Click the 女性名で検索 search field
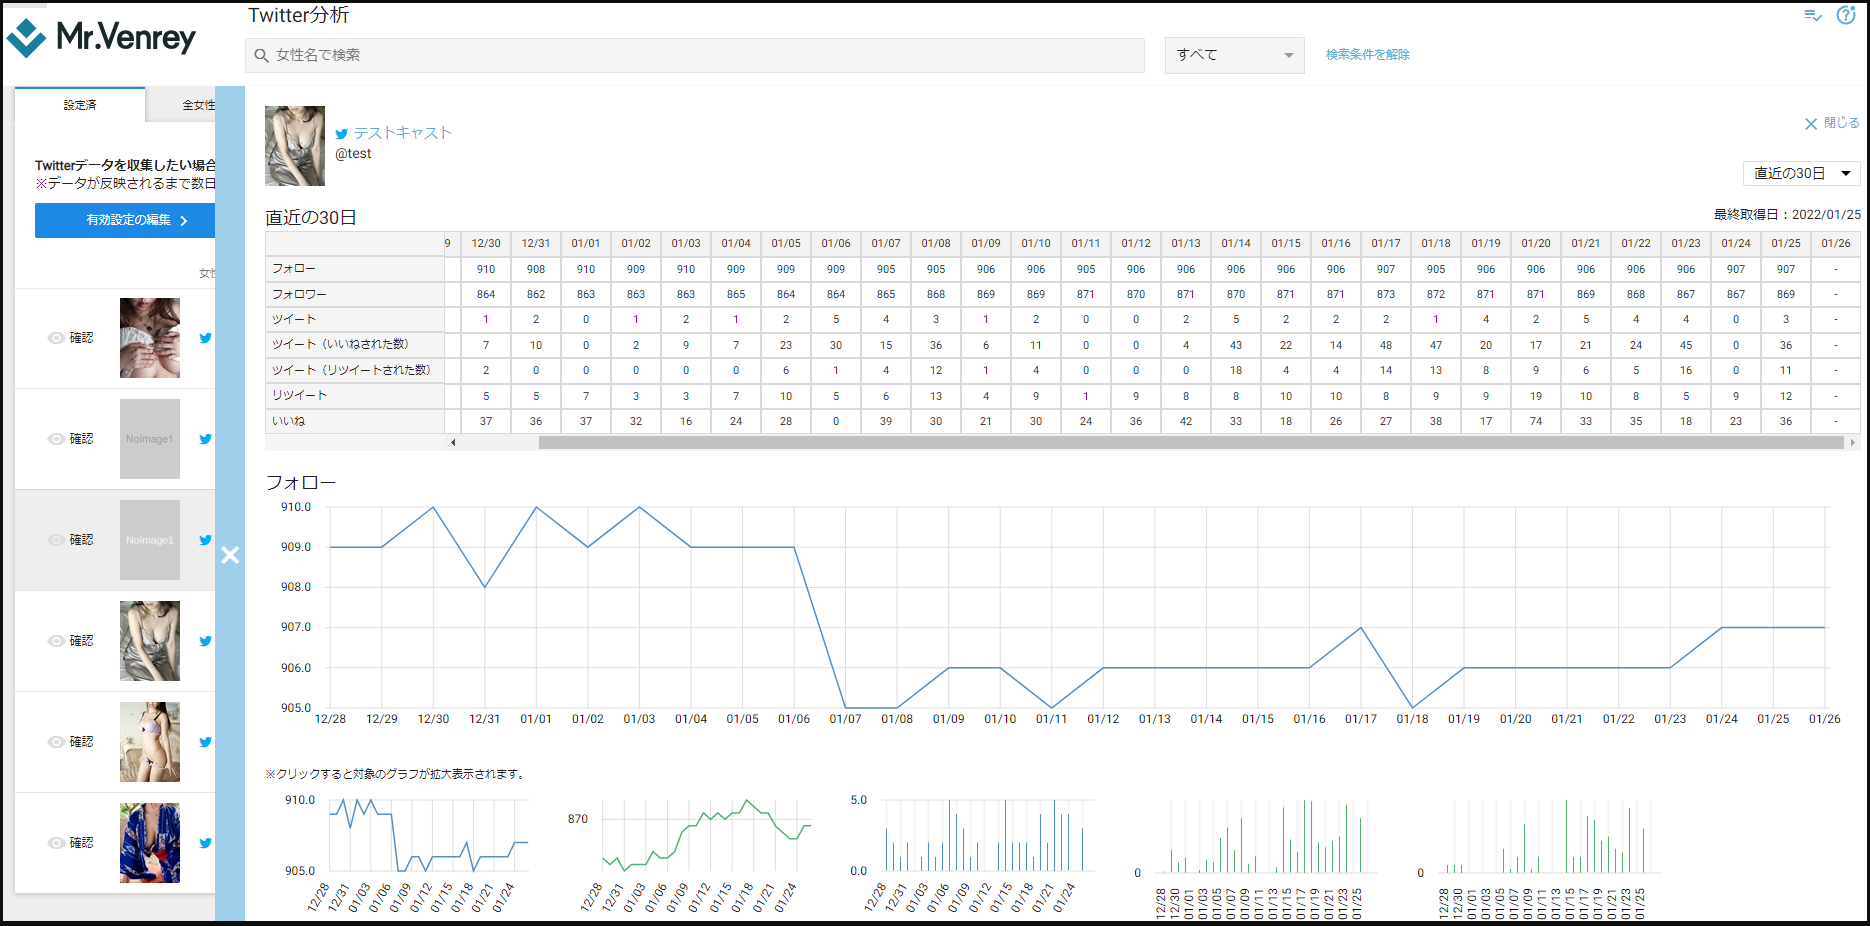This screenshot has height=926, width=1870. (700, 56)
